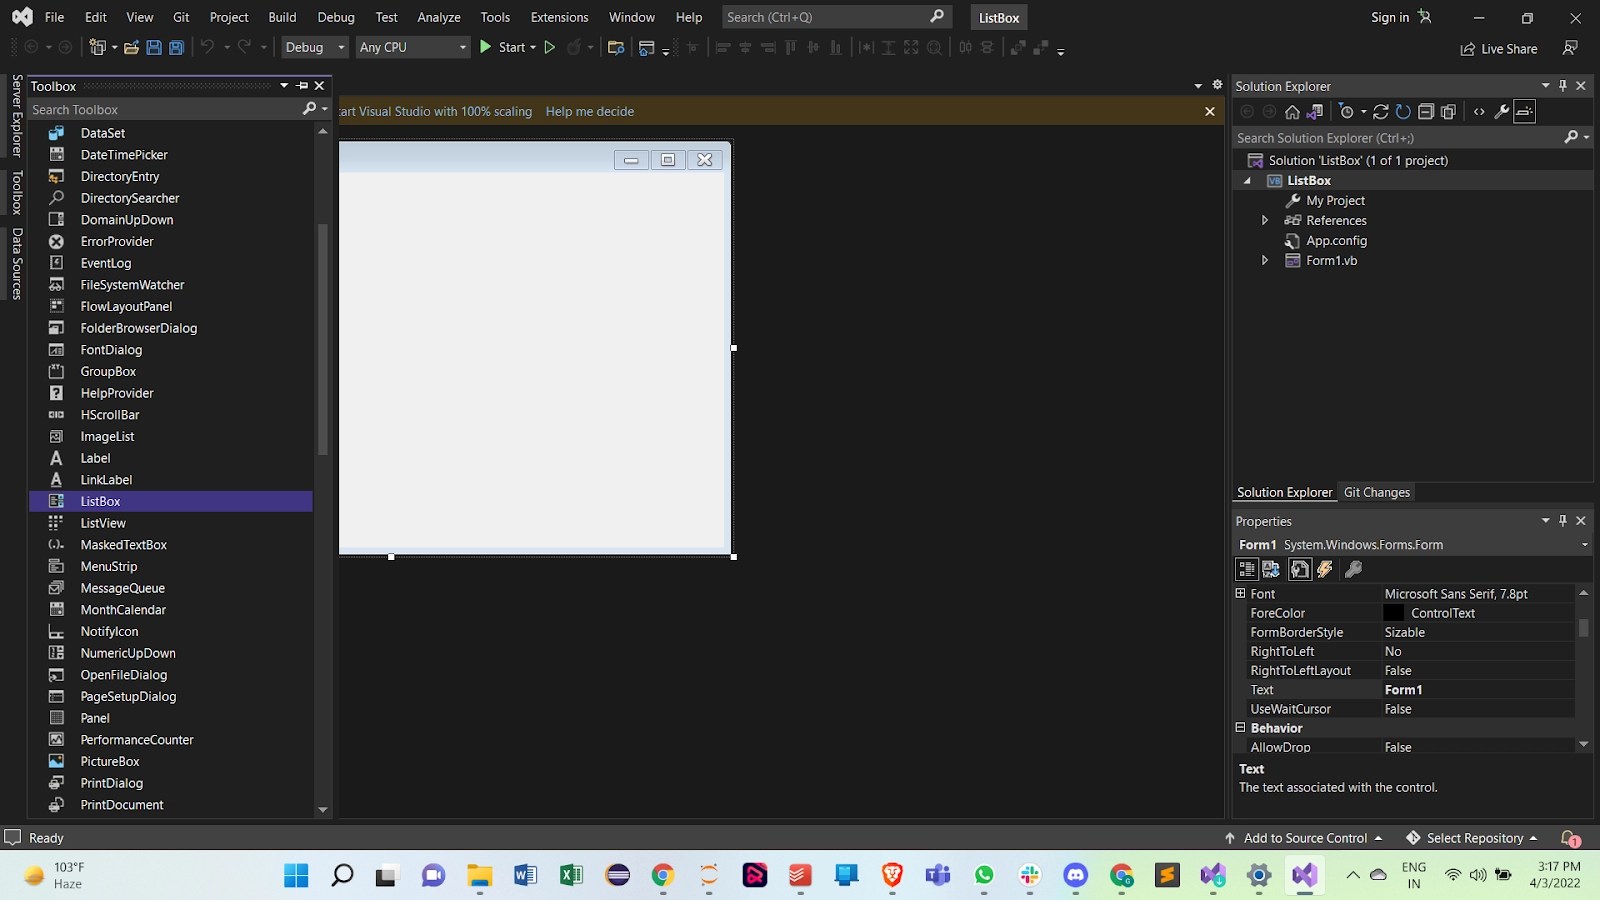1600x900 pixels.
Task: Toggle auto-hide pin on Solution Explorer
Action: tap(1563, 86)
